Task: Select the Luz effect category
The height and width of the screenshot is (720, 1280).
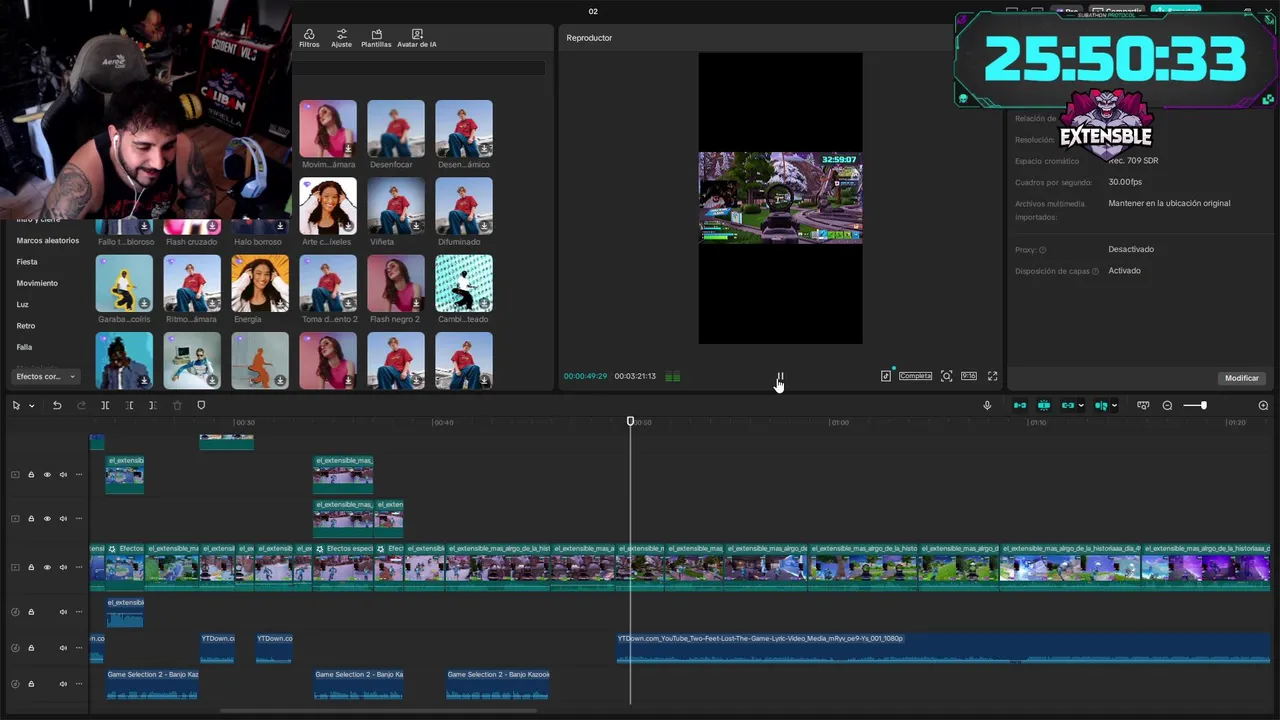Action: [x=22, y=304]
